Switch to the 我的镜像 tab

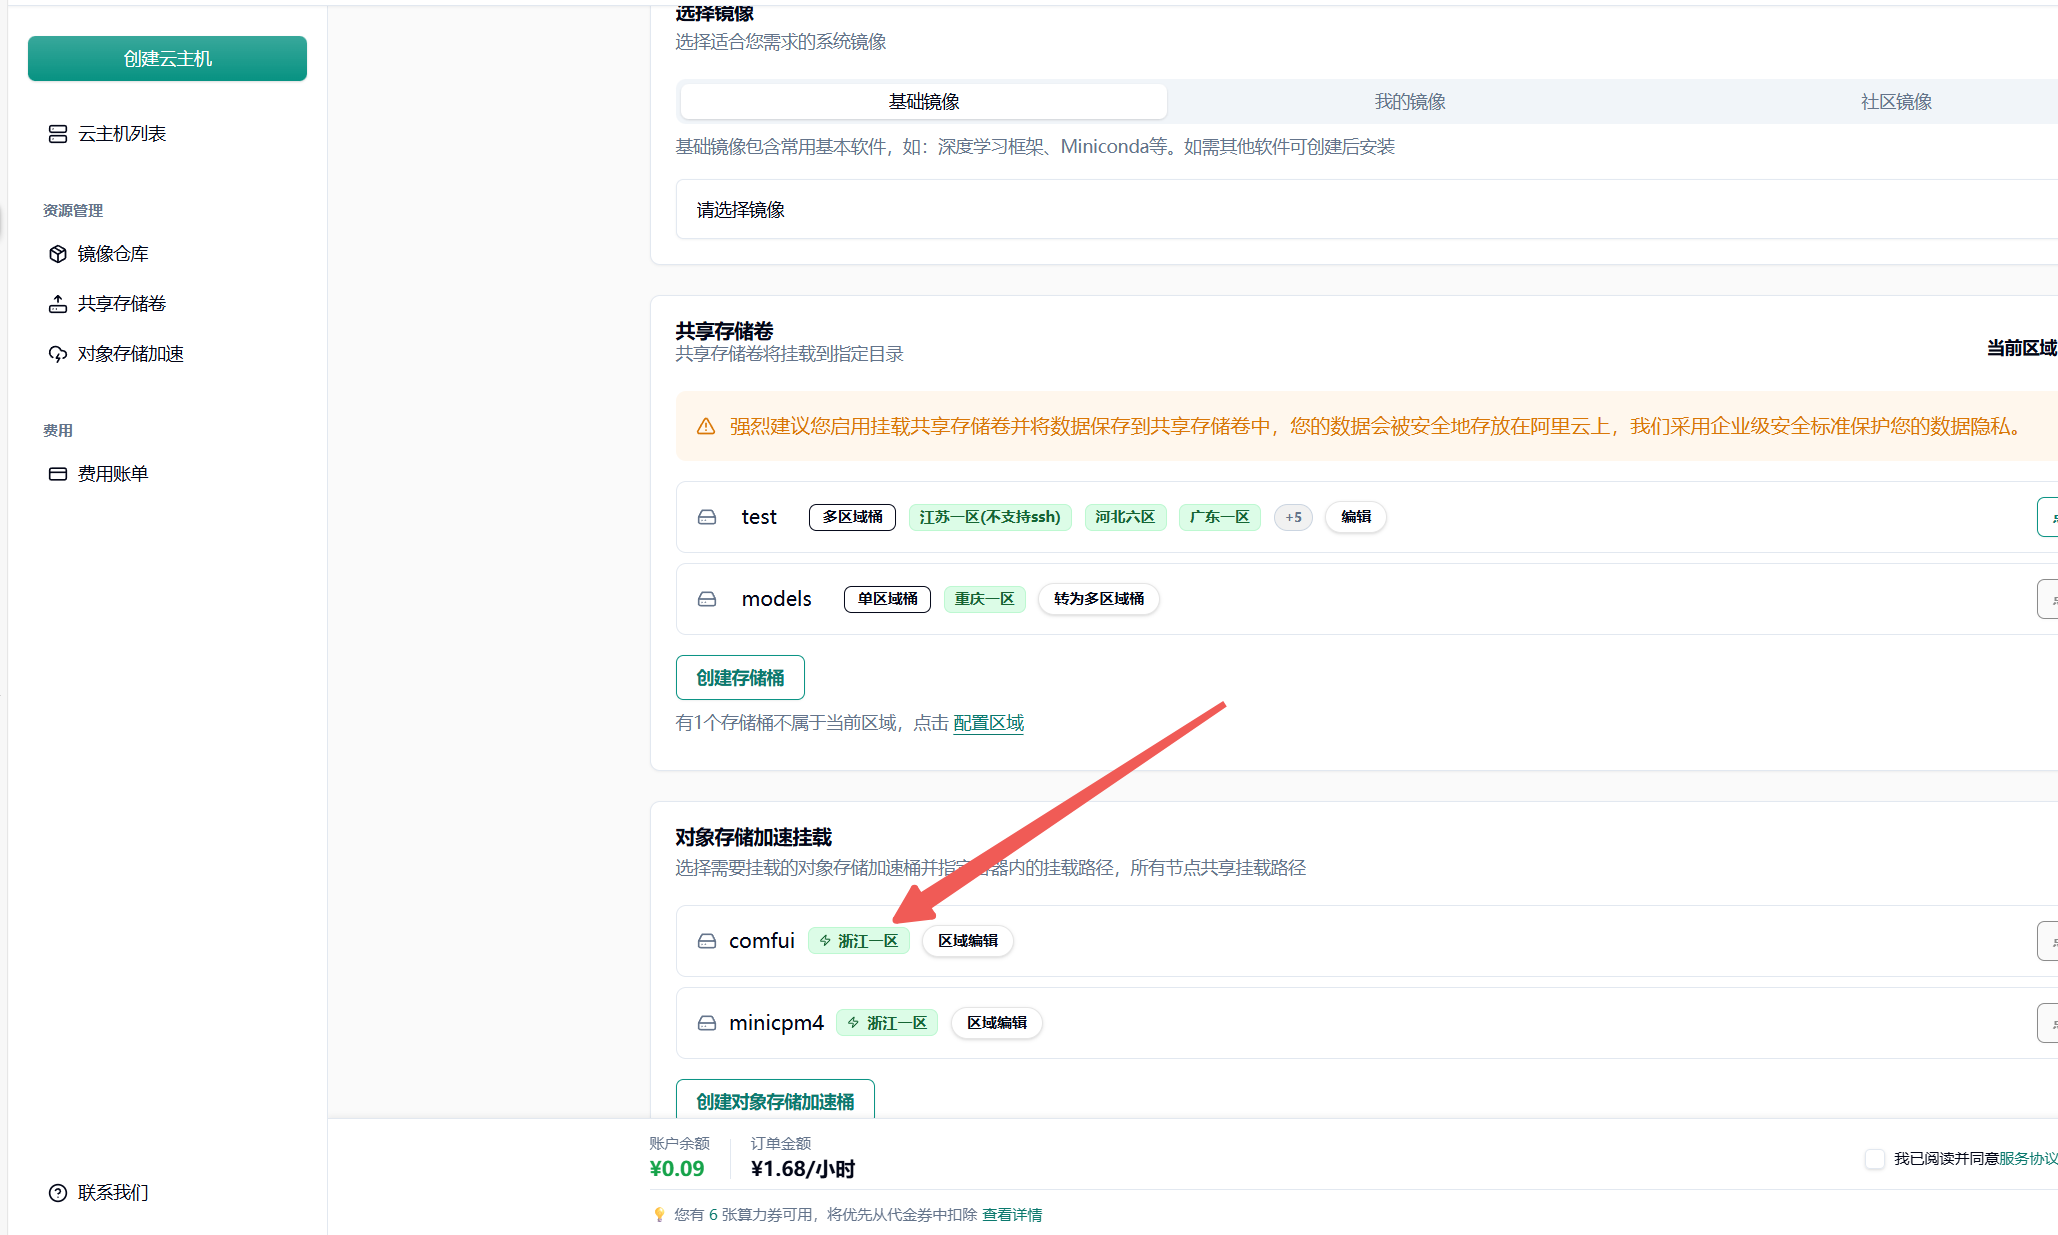(1409, 102)
